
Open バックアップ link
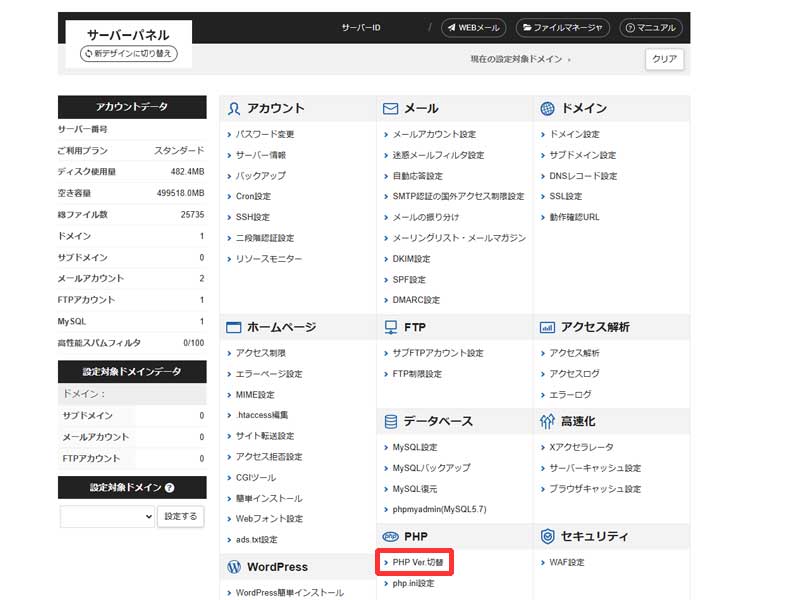[261, 176]
